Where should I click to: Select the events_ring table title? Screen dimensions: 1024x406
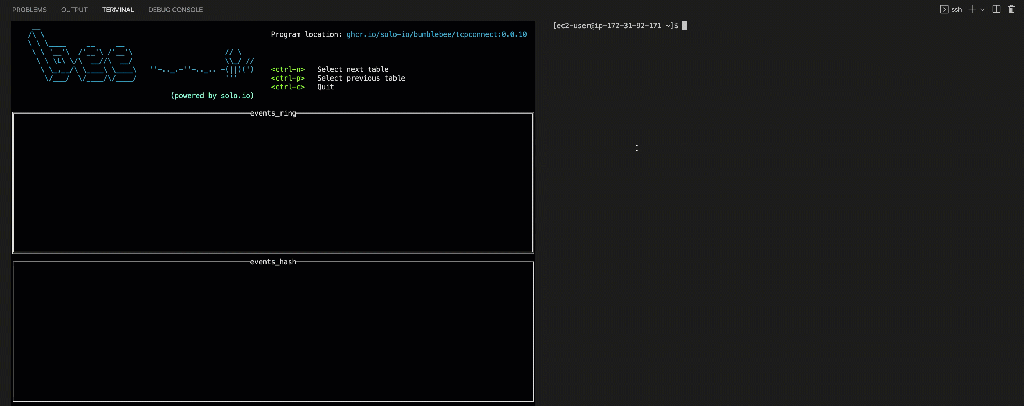pyautogui.click(x=272, y=113)
